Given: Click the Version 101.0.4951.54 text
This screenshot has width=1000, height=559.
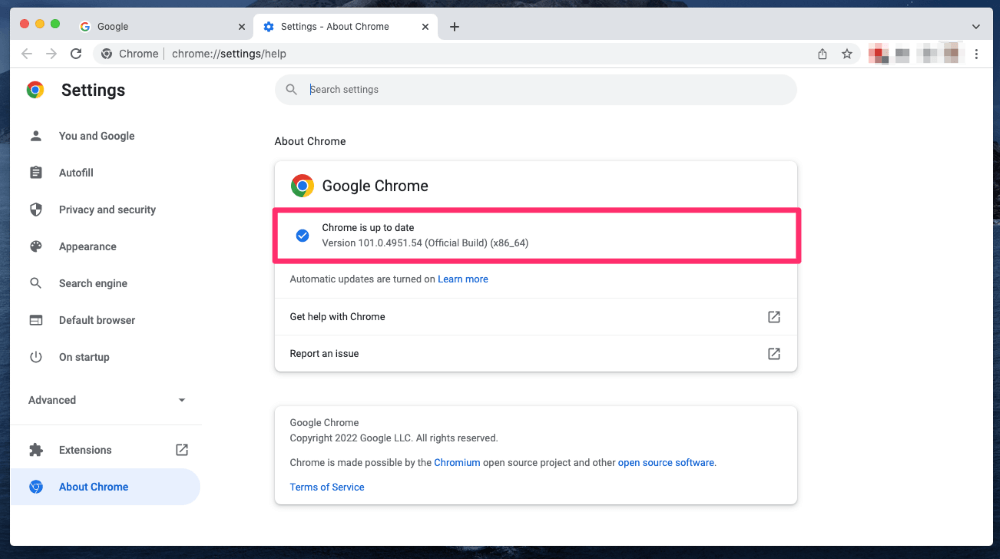Looking at the screenshot, I should pyautogui.click(x=425, y=243).
